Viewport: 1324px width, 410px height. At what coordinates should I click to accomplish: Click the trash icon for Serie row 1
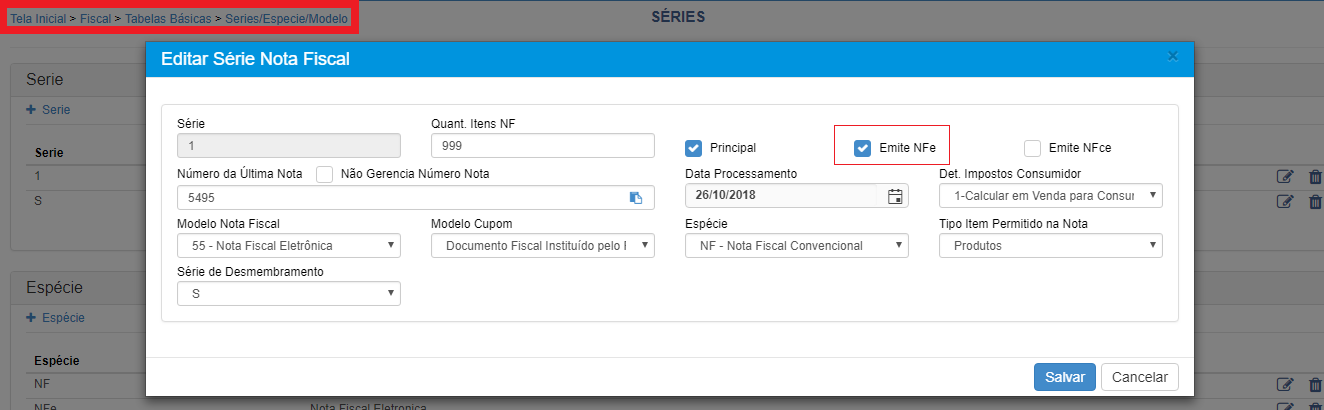(1316, 177)
